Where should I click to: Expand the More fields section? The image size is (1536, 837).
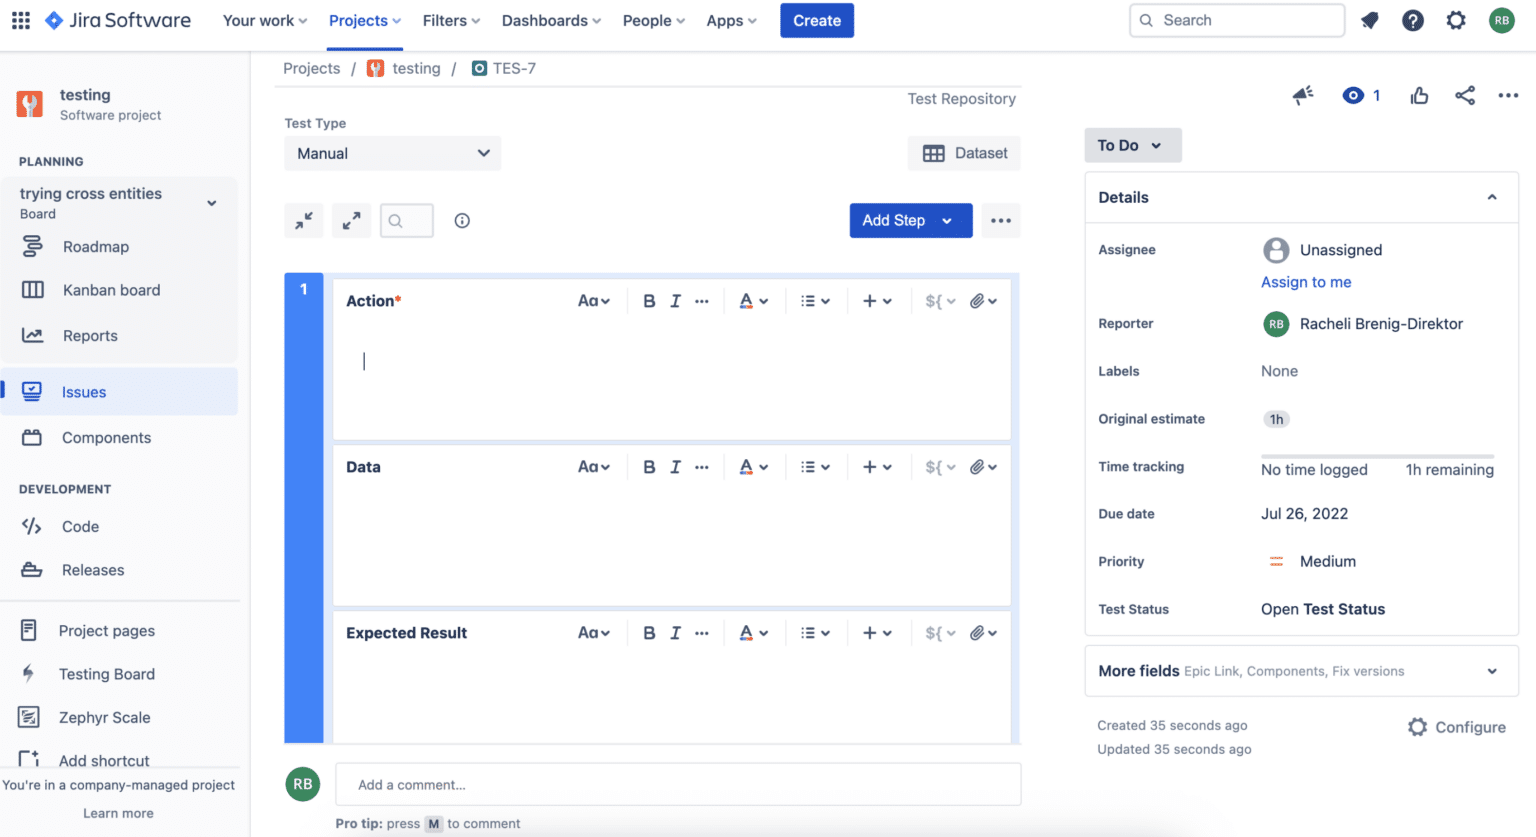[x=1492, y=671]
